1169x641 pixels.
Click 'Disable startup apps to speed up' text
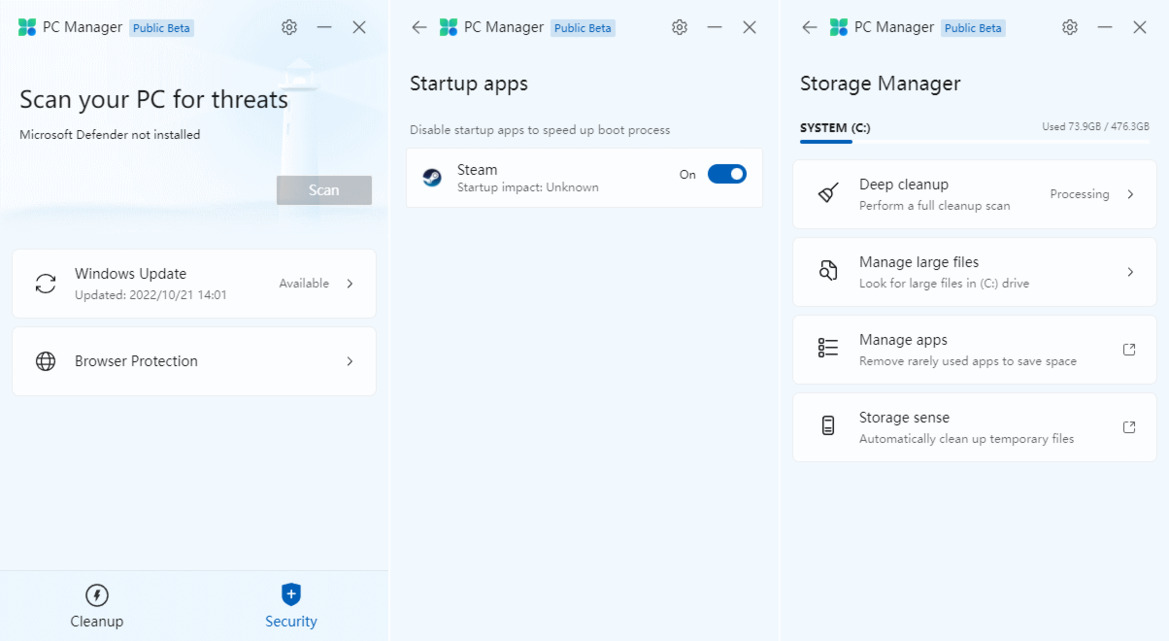point(540,130)
